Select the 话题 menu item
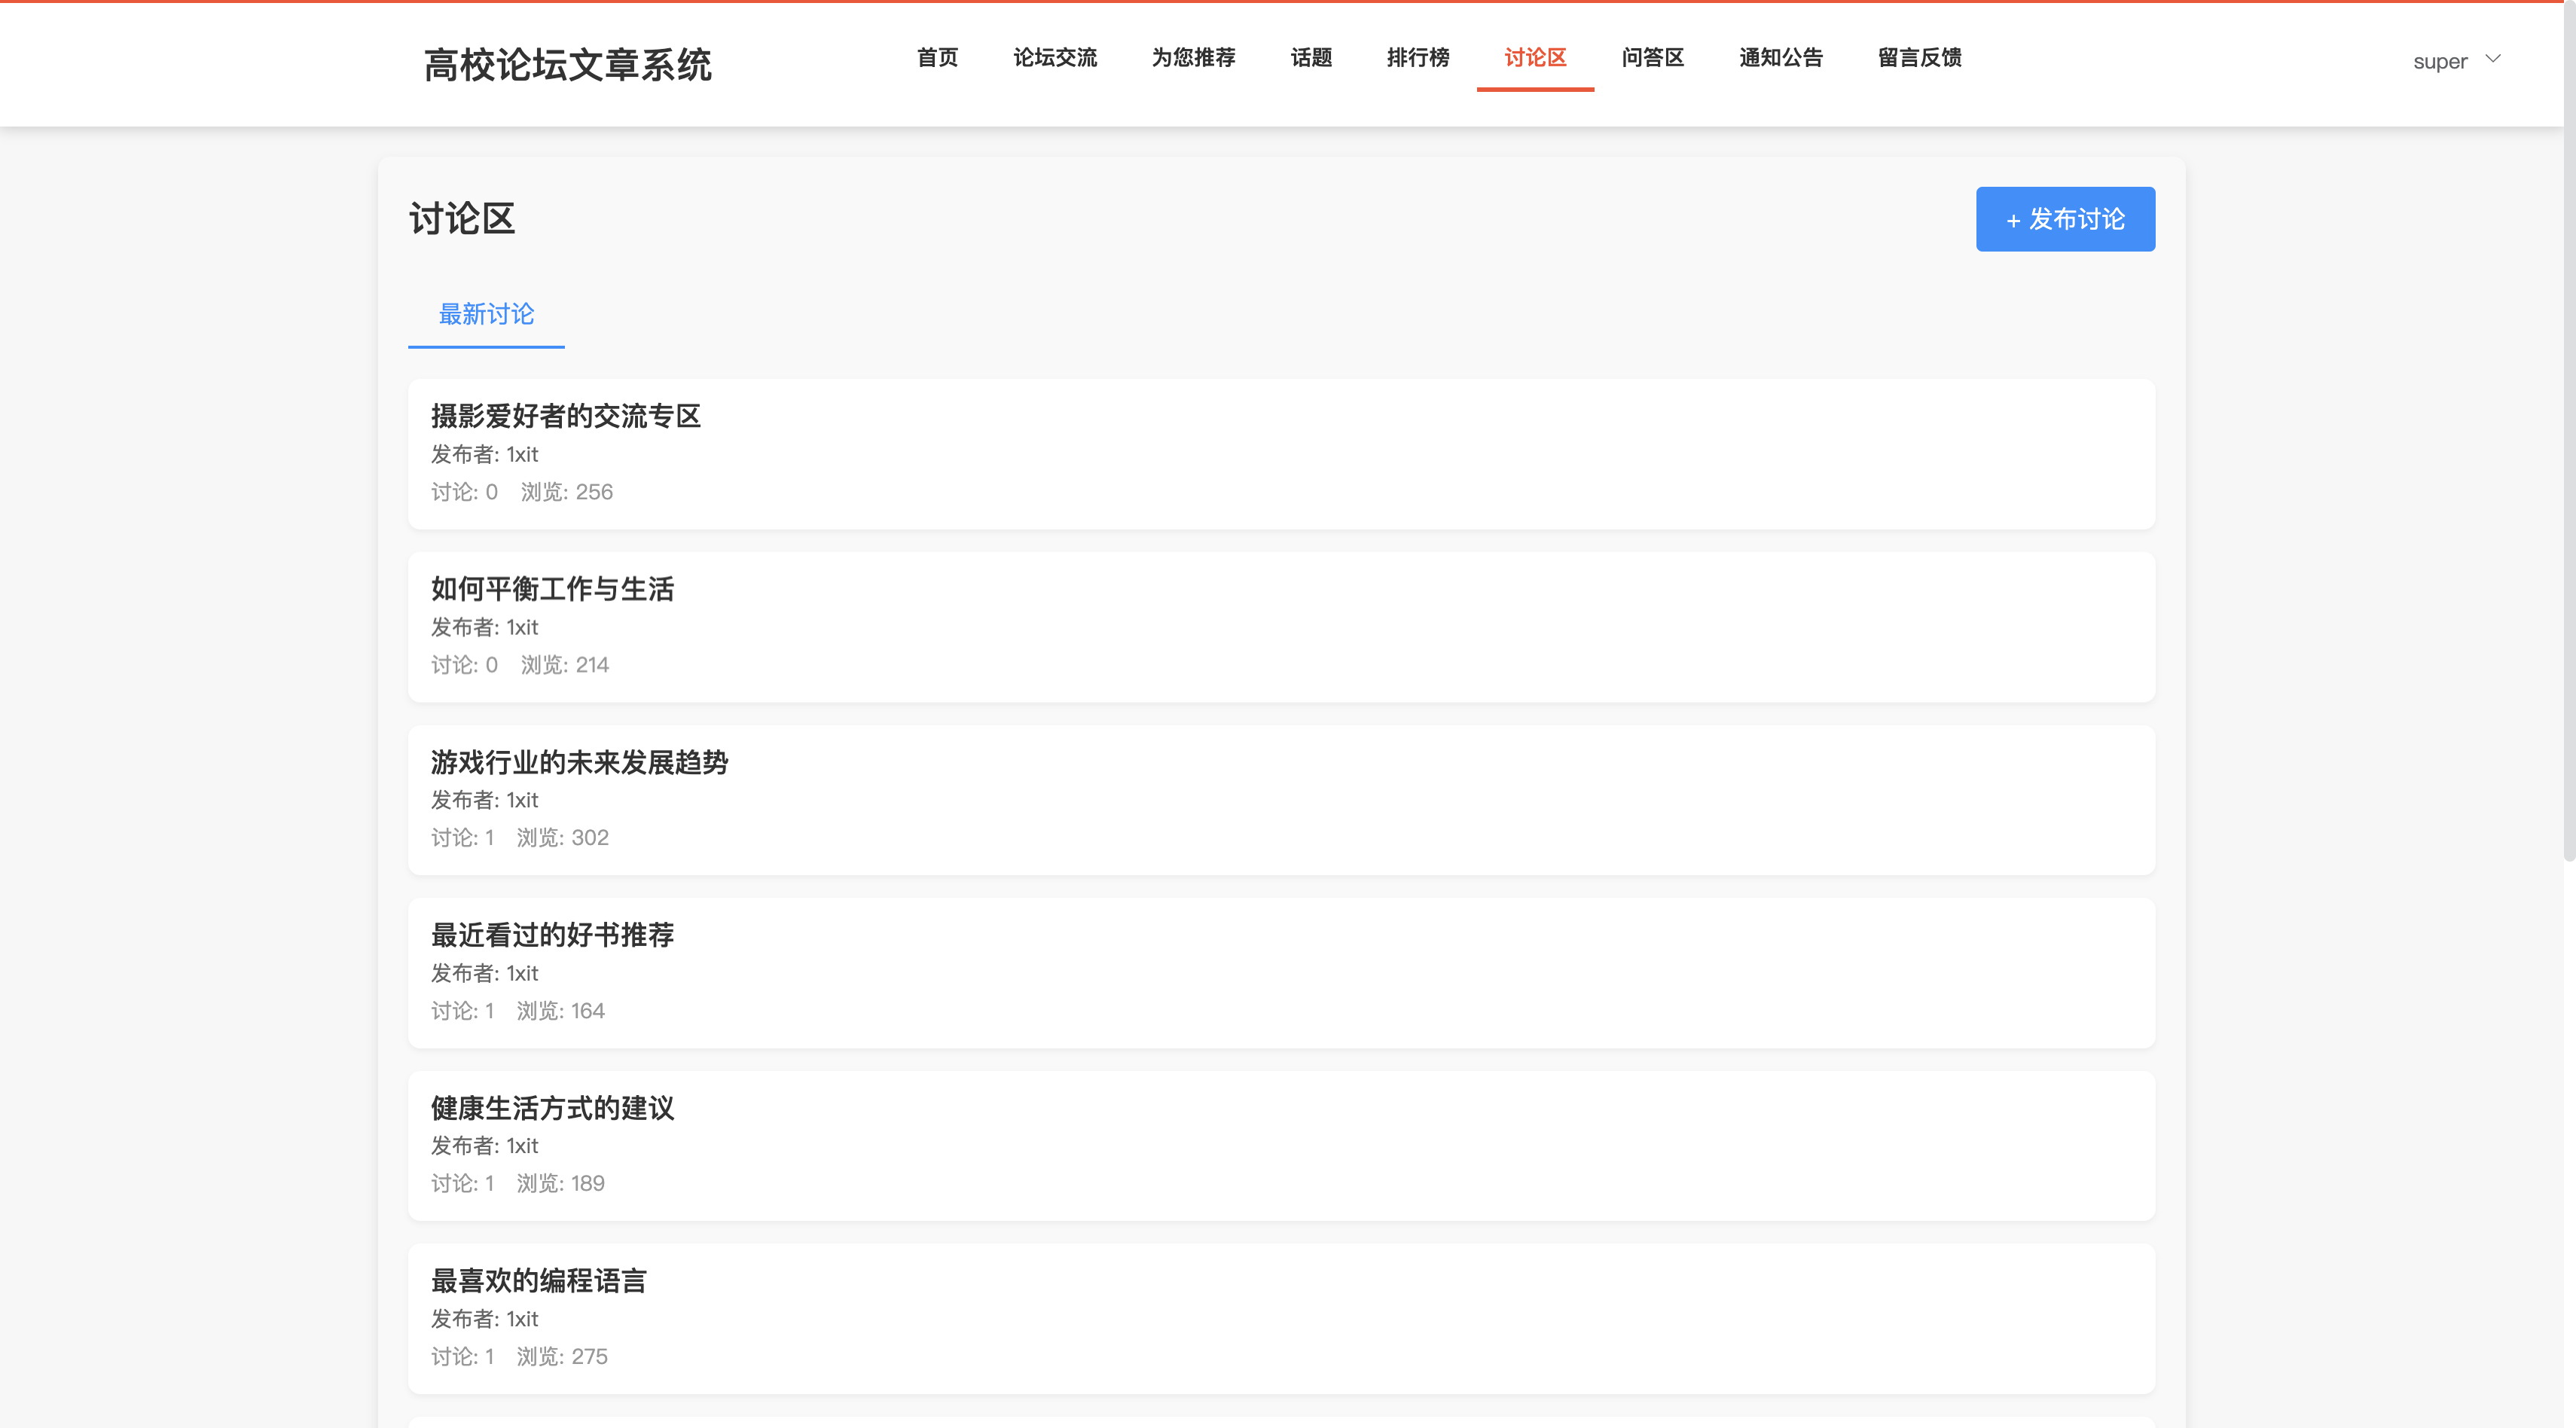This screenshot has height=1428, width=2576. point(1310,58)
